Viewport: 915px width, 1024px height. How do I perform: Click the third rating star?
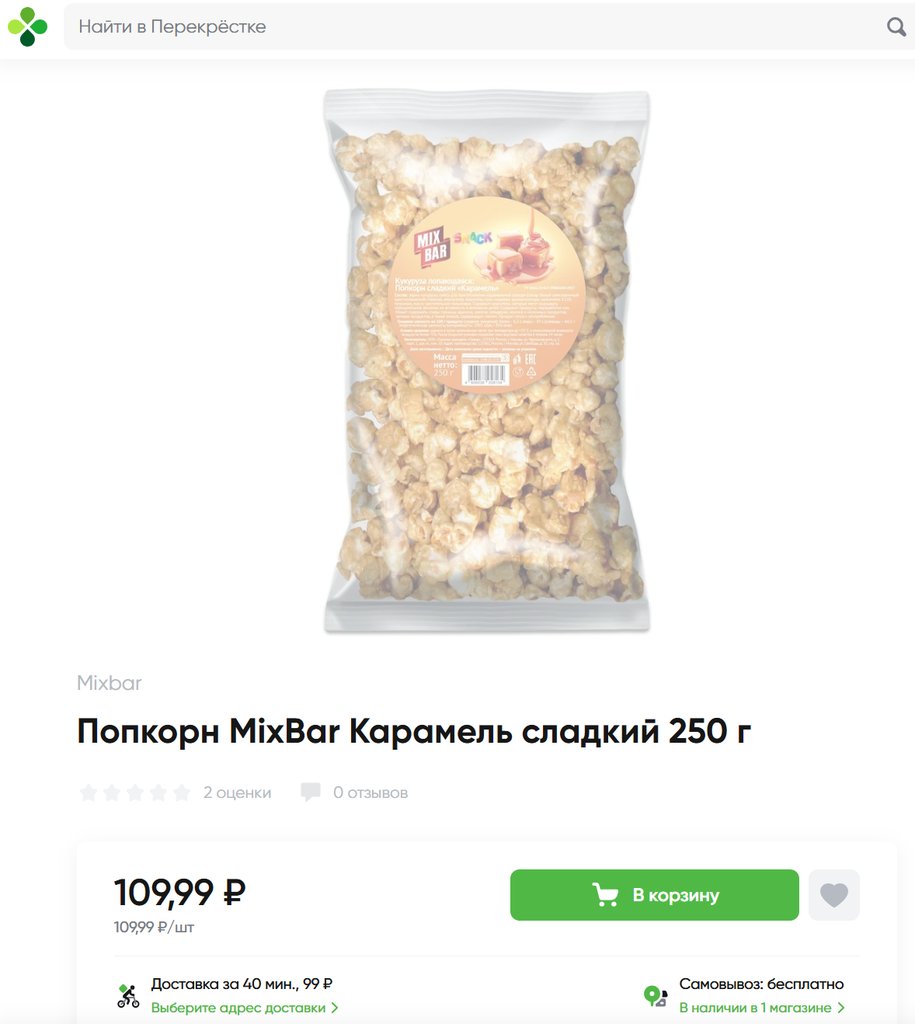click(135, 793)
